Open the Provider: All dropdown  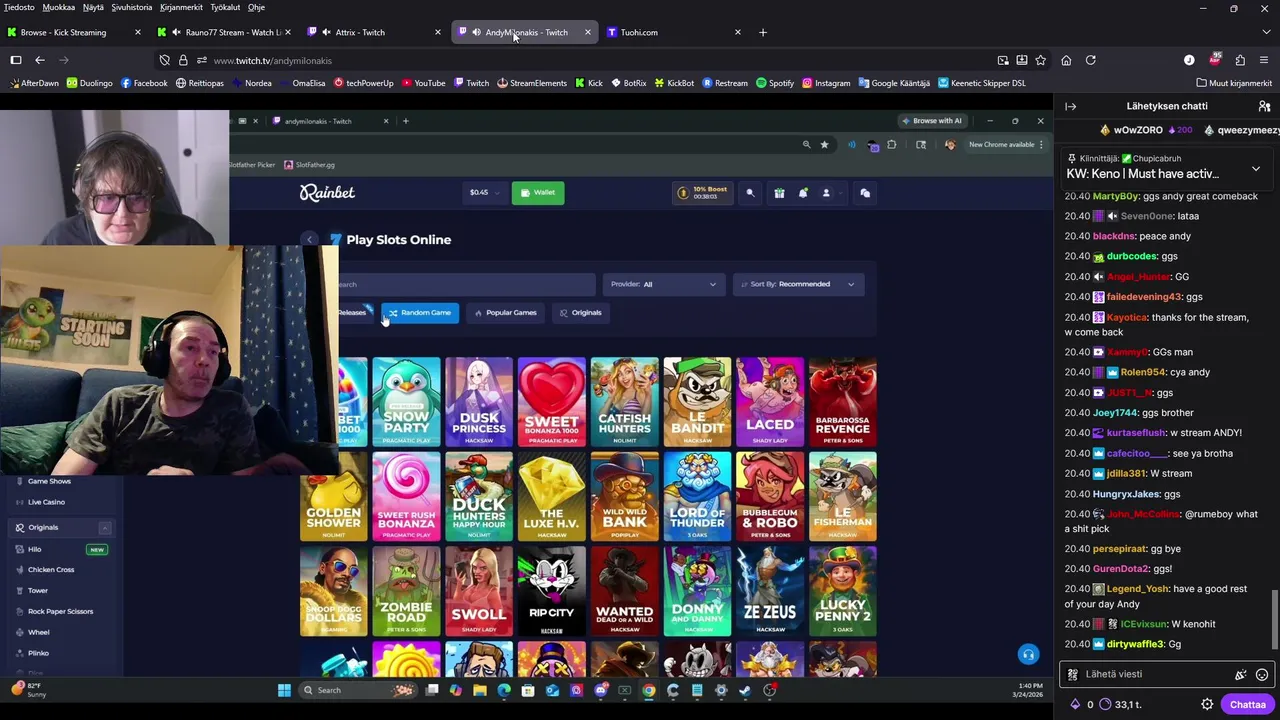tap(664, 284)
